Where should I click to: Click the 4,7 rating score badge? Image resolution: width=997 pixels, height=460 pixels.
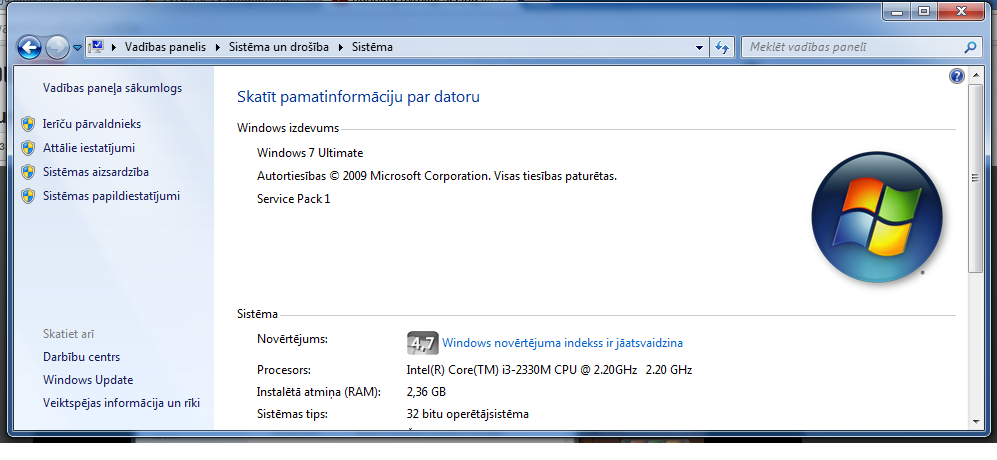click(422, 343)
